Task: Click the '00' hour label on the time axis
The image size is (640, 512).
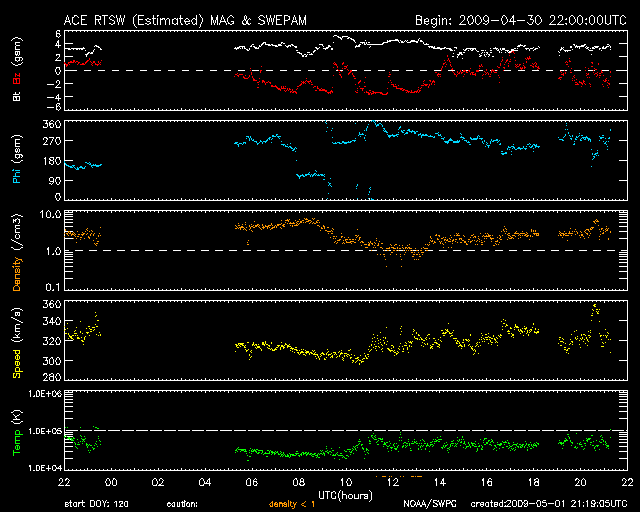Action: click(x=111, y=482)
